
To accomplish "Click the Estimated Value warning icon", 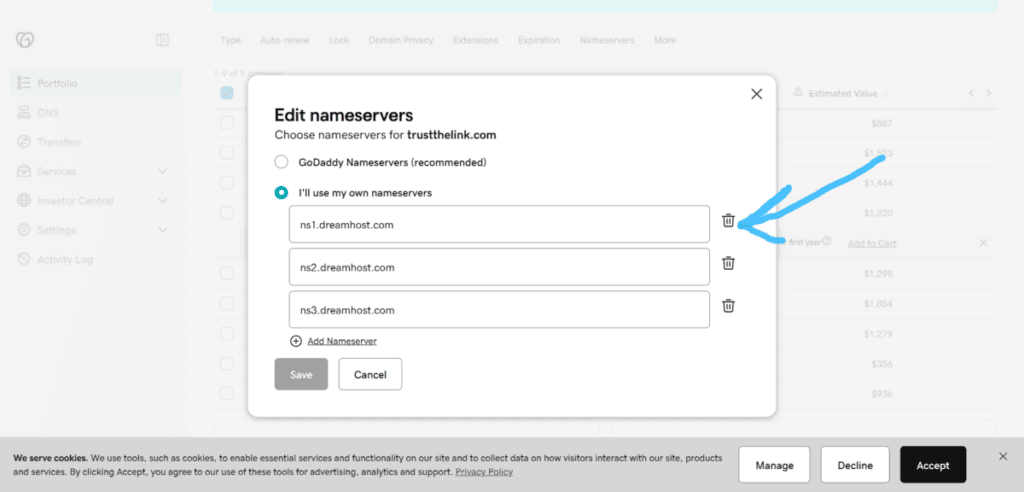I will pos(797,93).
